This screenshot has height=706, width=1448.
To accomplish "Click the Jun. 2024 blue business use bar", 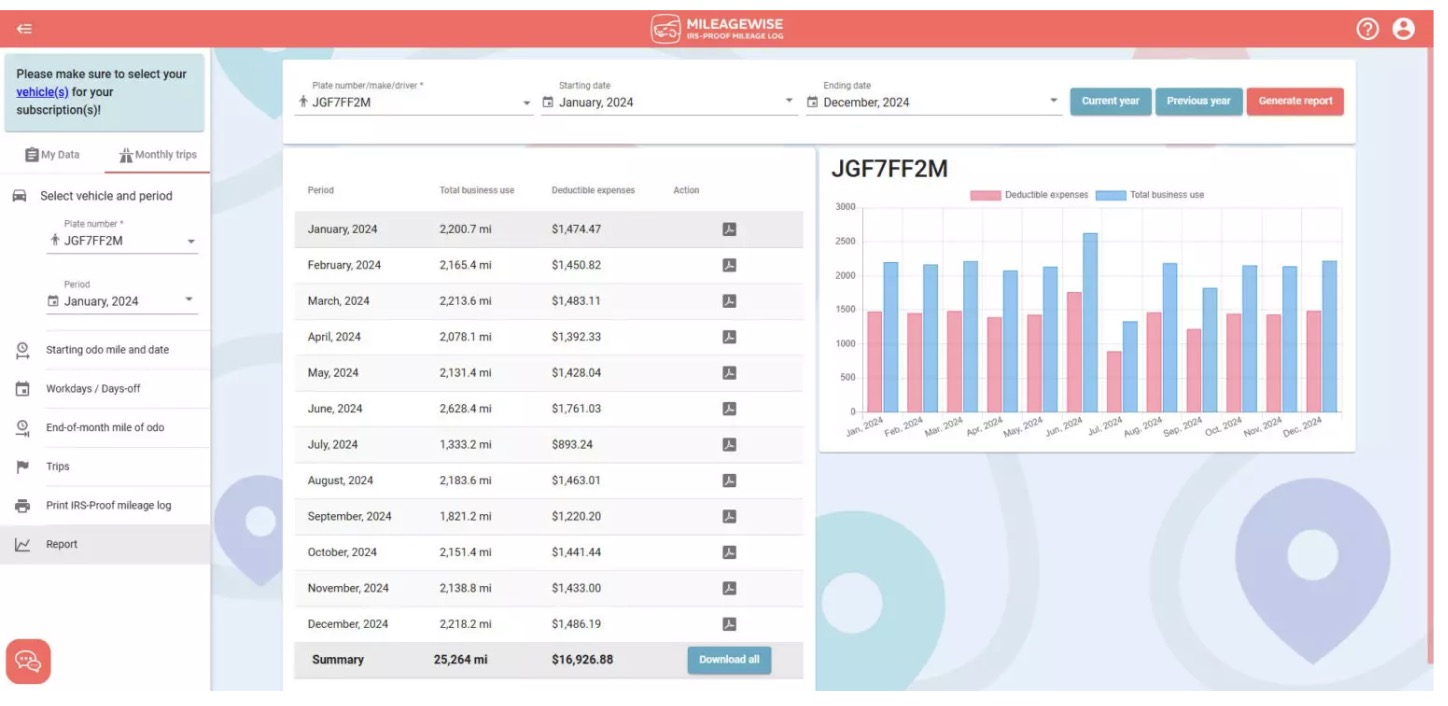I will (x=1090, y=322).
